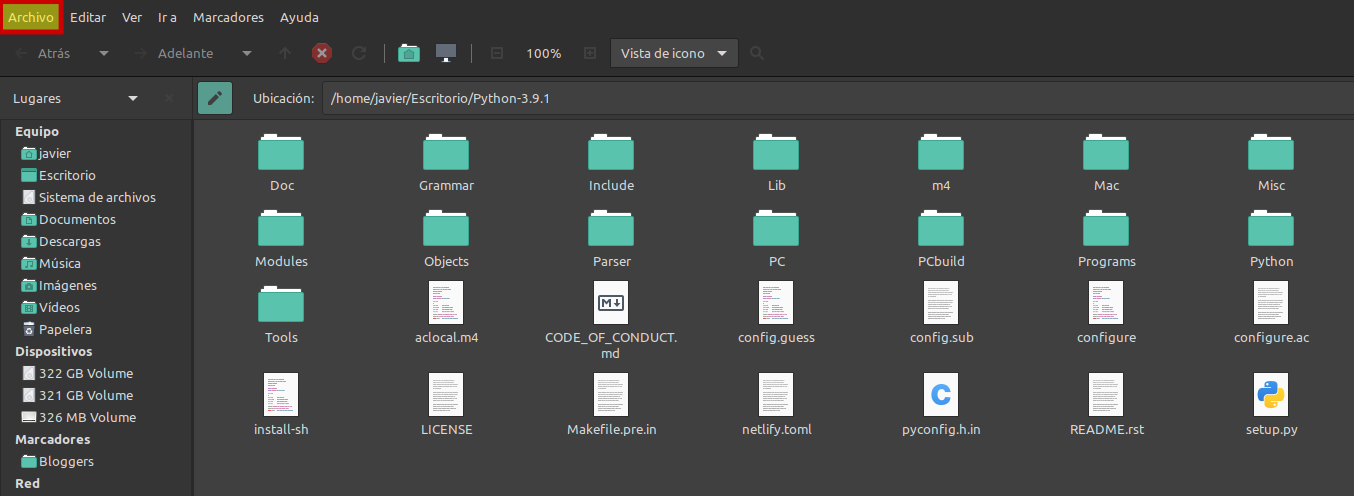Select the CODE_OF_CONDUCT.md markdown file icon
This screenshot has width=1354, height=496.
[x=611, y=302]
